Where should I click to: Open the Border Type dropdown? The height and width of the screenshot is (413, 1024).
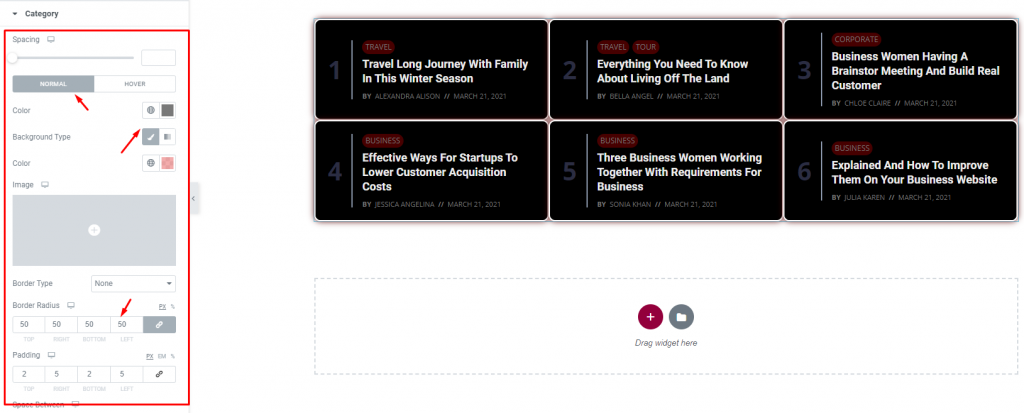133,284
